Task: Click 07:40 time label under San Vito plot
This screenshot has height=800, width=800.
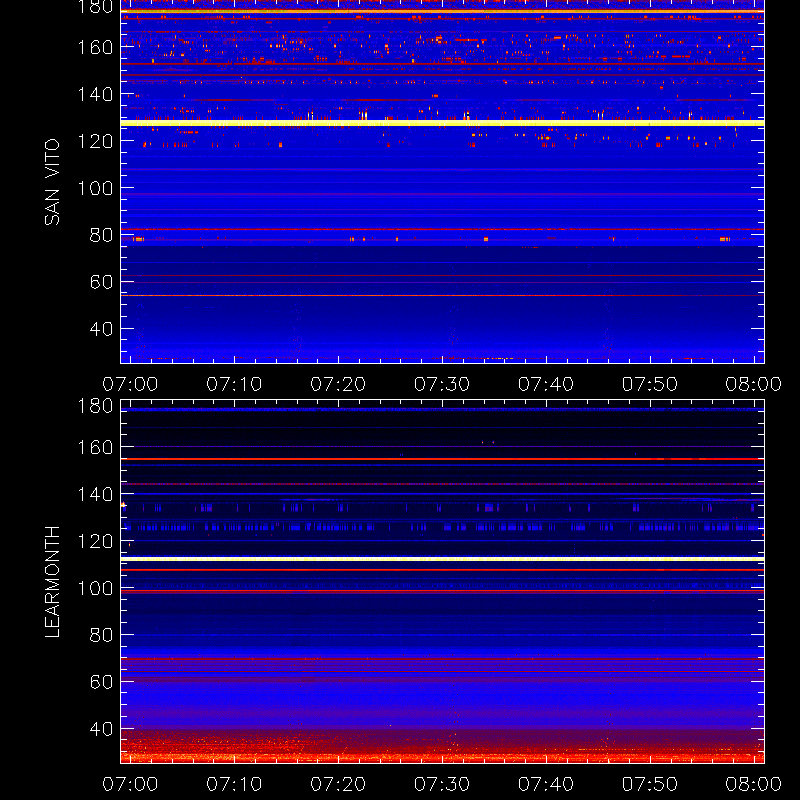Action: (546, 384)
